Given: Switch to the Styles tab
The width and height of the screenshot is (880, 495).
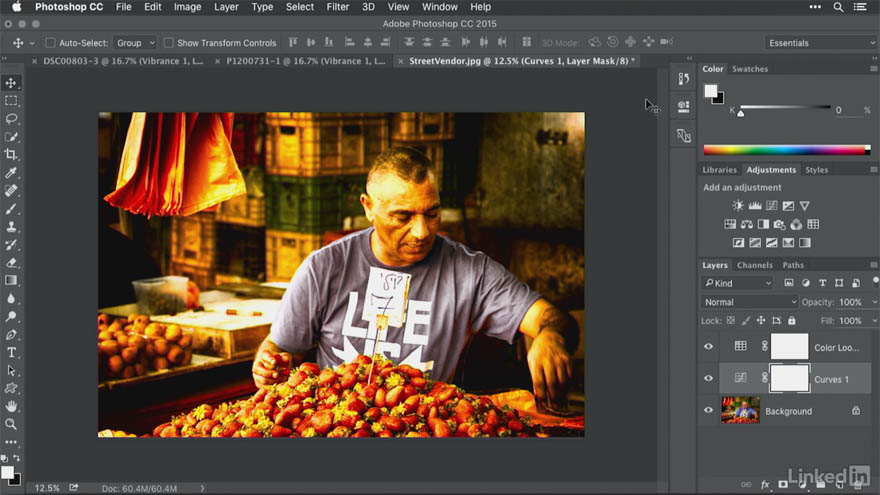Looking at the screenshot, I should click(817, 169).
